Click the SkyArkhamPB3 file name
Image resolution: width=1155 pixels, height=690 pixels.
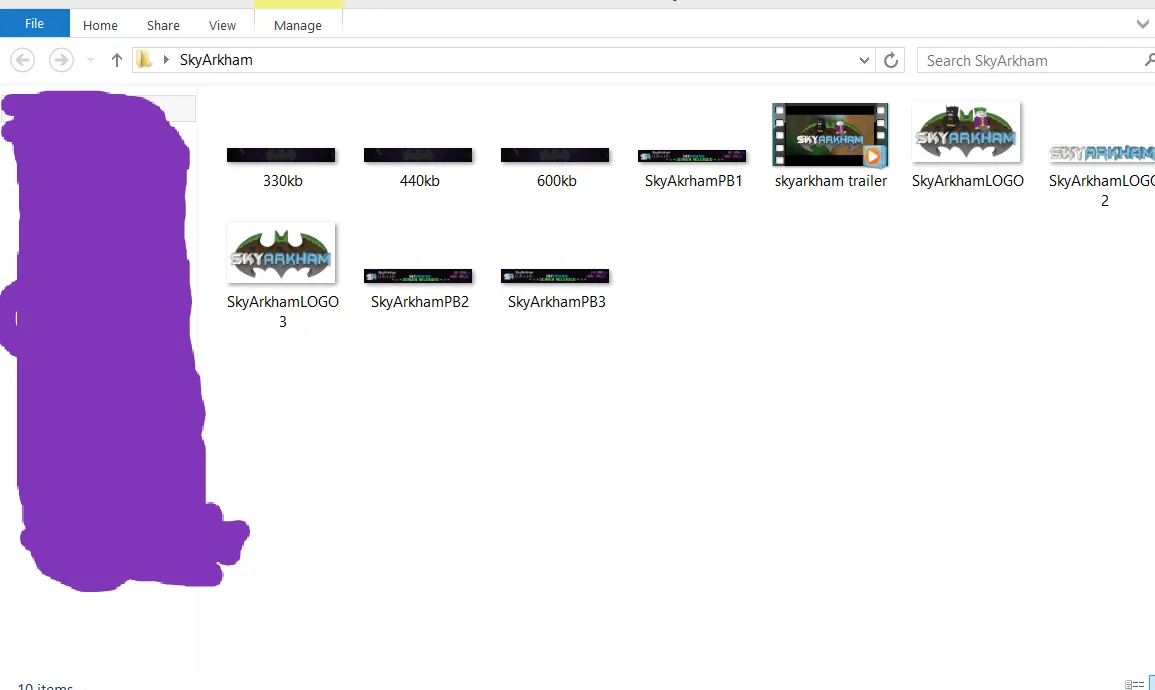point(557,301)
